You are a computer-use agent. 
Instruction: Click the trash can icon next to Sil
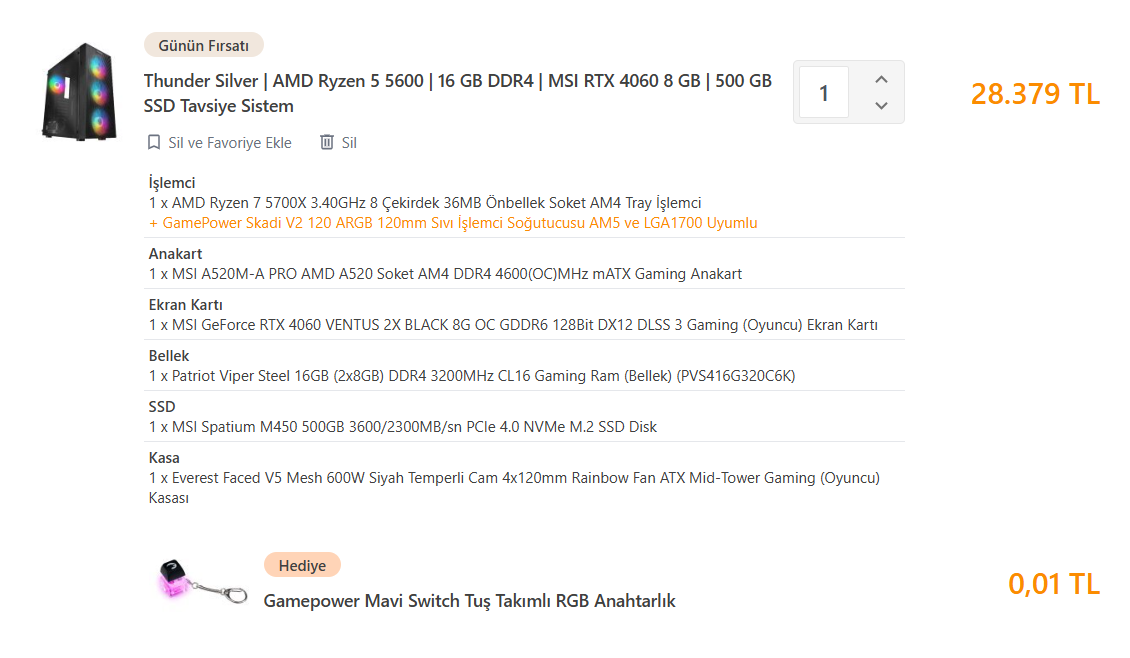(326, 142)
